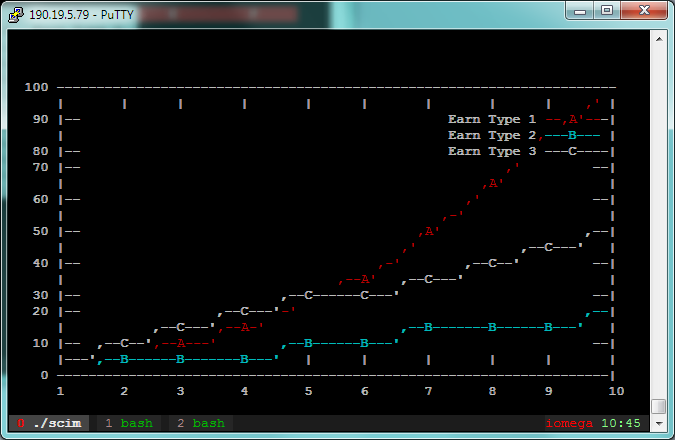Minimize the PuTTY window
This screenshot has width=675, height=440.
[580, 11]
